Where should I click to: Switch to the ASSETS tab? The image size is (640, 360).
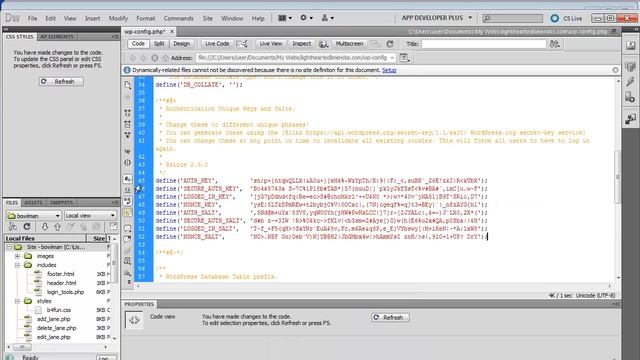coord(33,203)
